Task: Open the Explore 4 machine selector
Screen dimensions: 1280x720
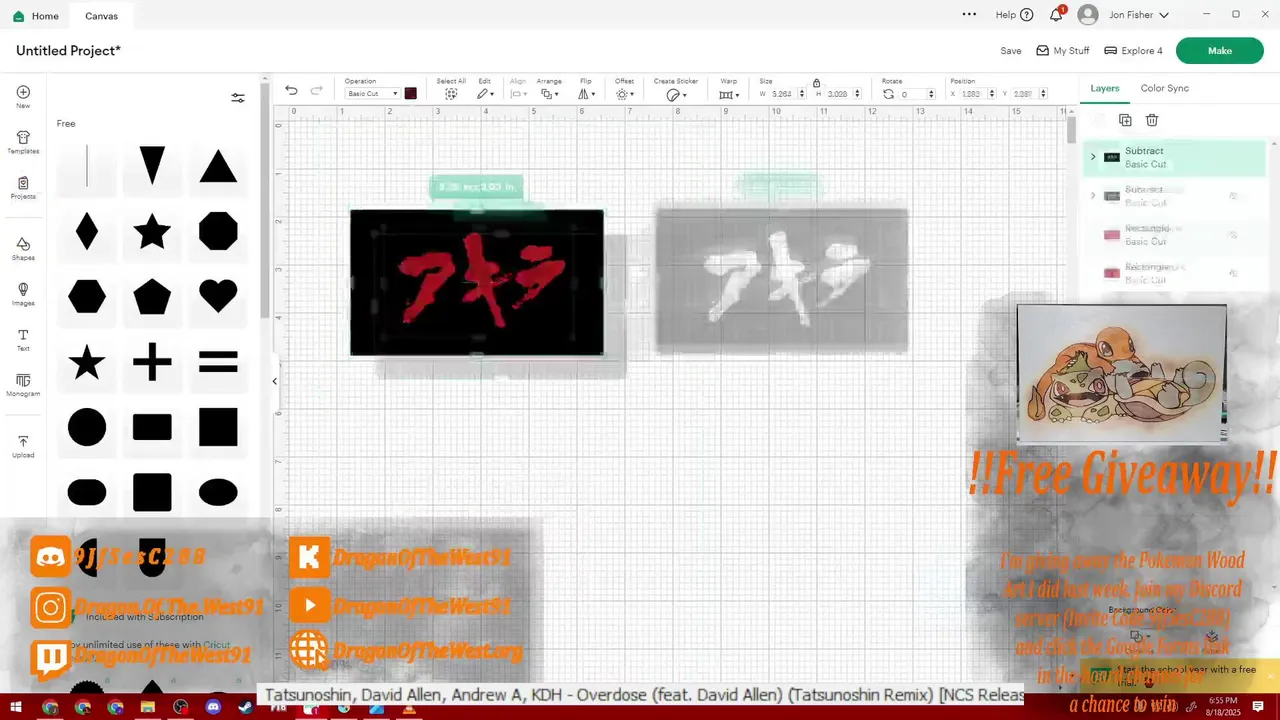Action: 1133,51
